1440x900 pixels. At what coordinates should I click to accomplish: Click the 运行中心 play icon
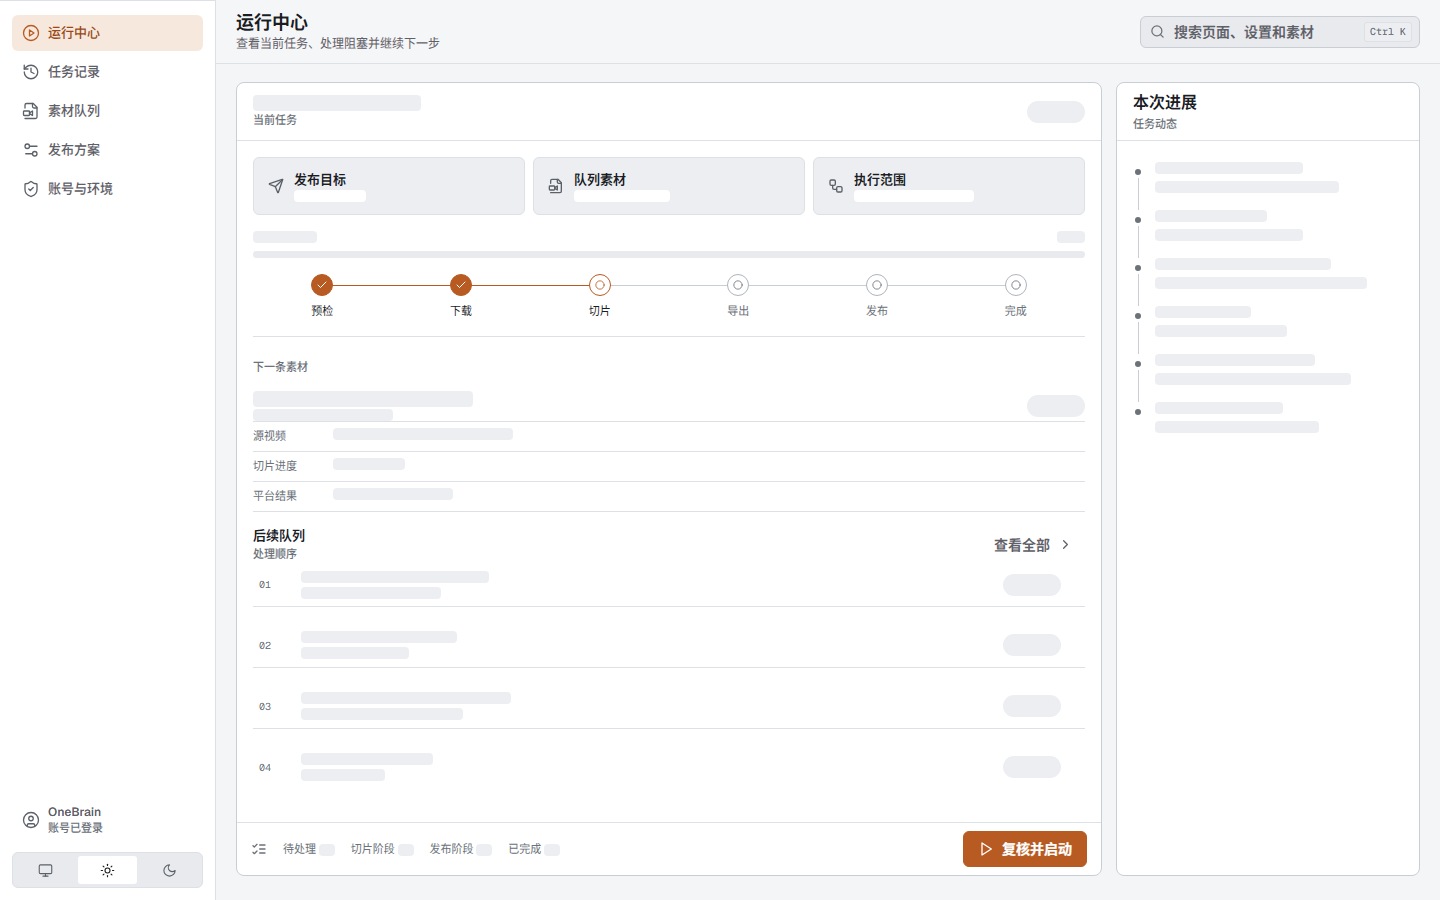(x=31, y=33)
